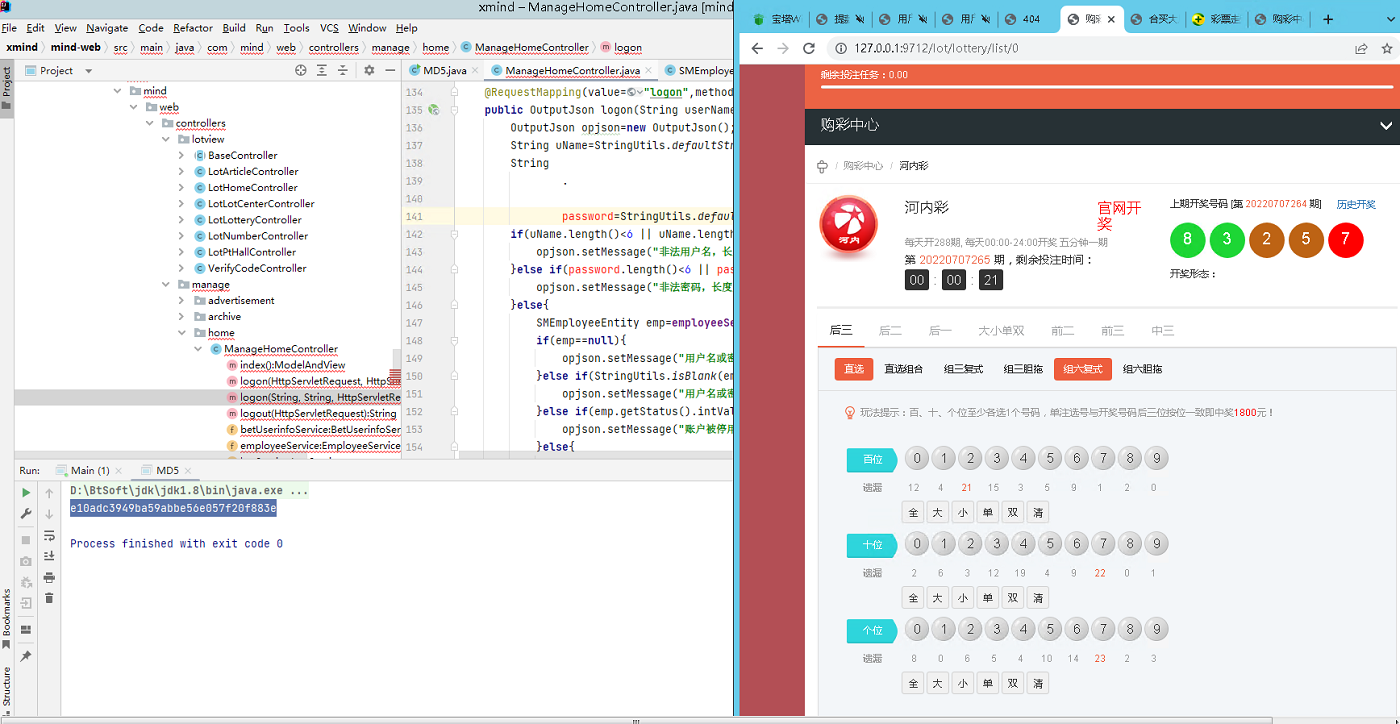Rerun the MD5 program with green play icon

(26, 492)
